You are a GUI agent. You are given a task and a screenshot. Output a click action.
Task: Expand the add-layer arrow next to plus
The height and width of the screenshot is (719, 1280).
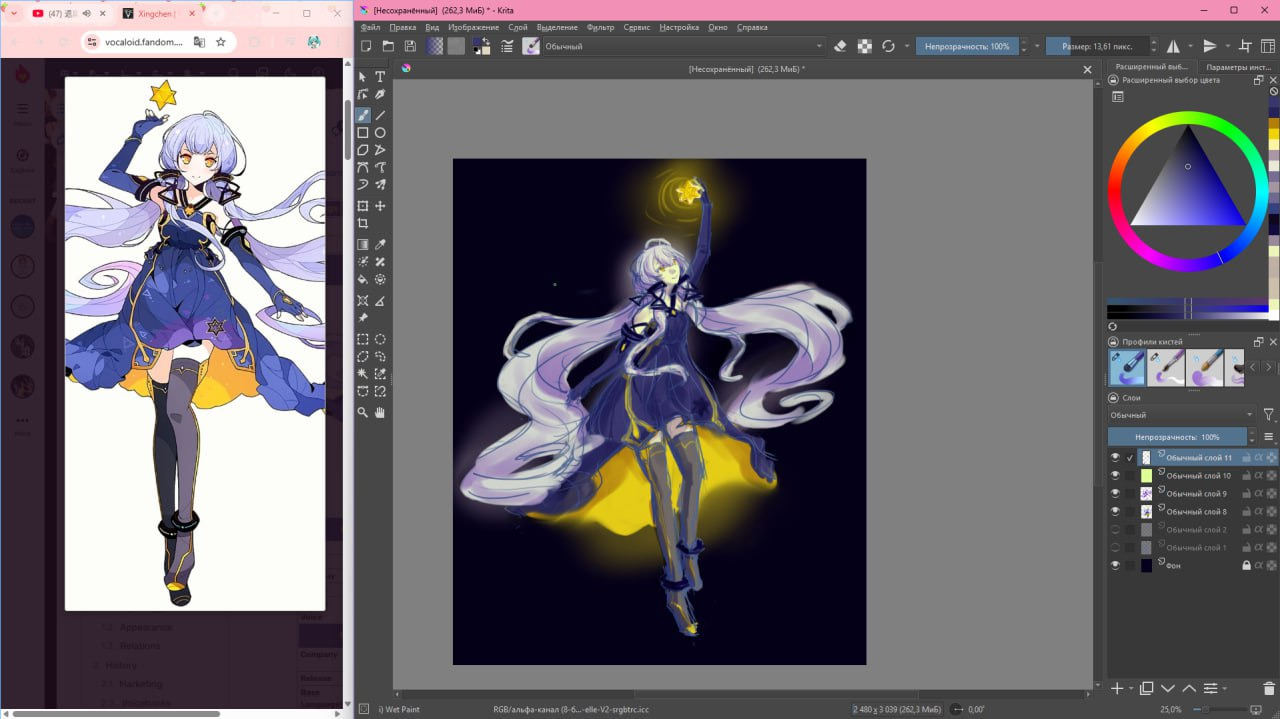tap(1130, 688)
